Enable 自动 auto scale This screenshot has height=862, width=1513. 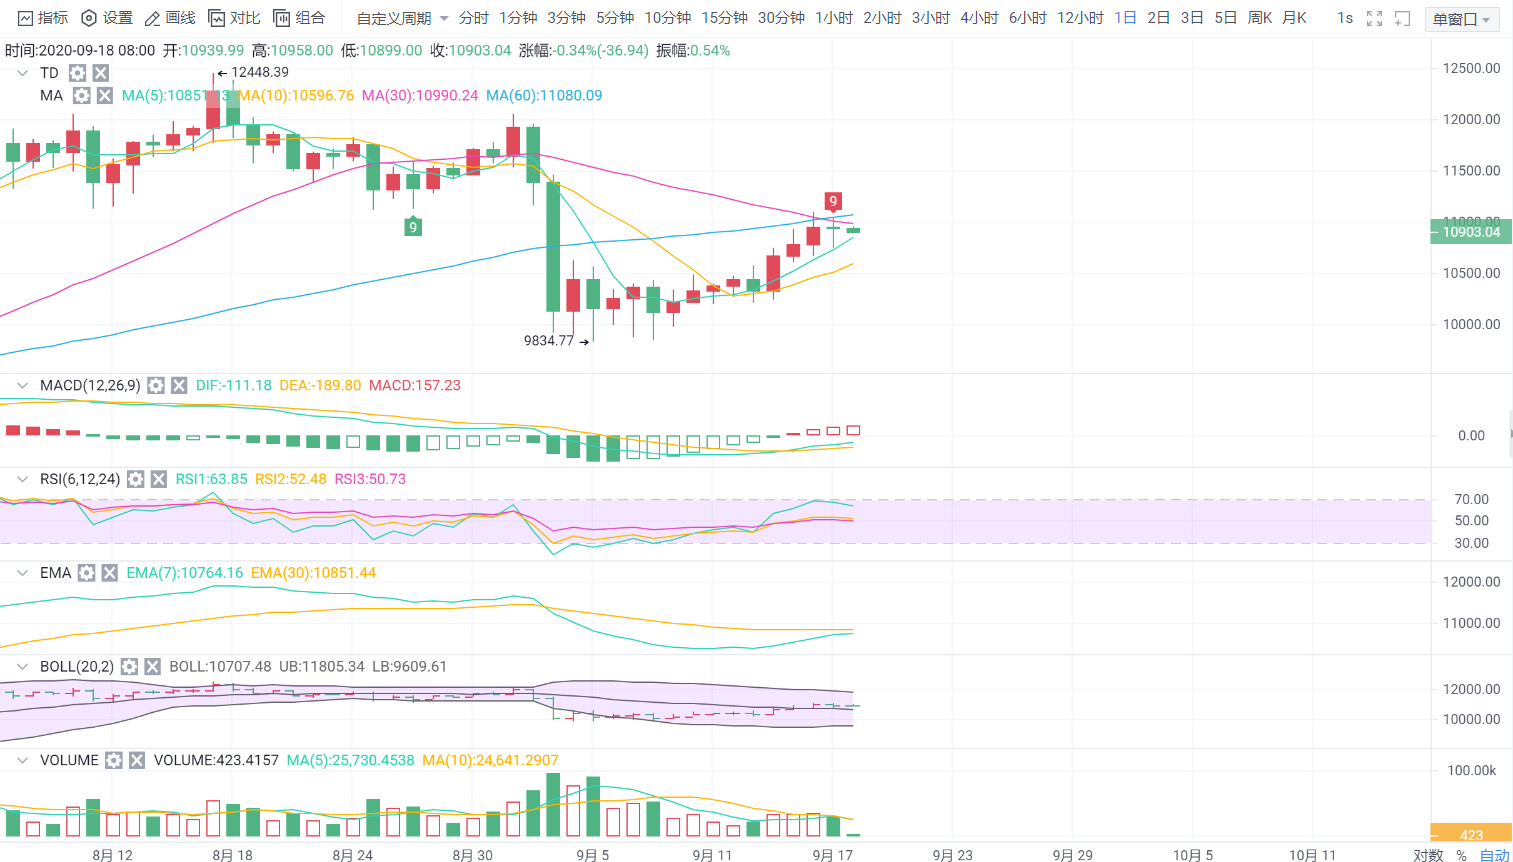click(x=1494, y=855)
